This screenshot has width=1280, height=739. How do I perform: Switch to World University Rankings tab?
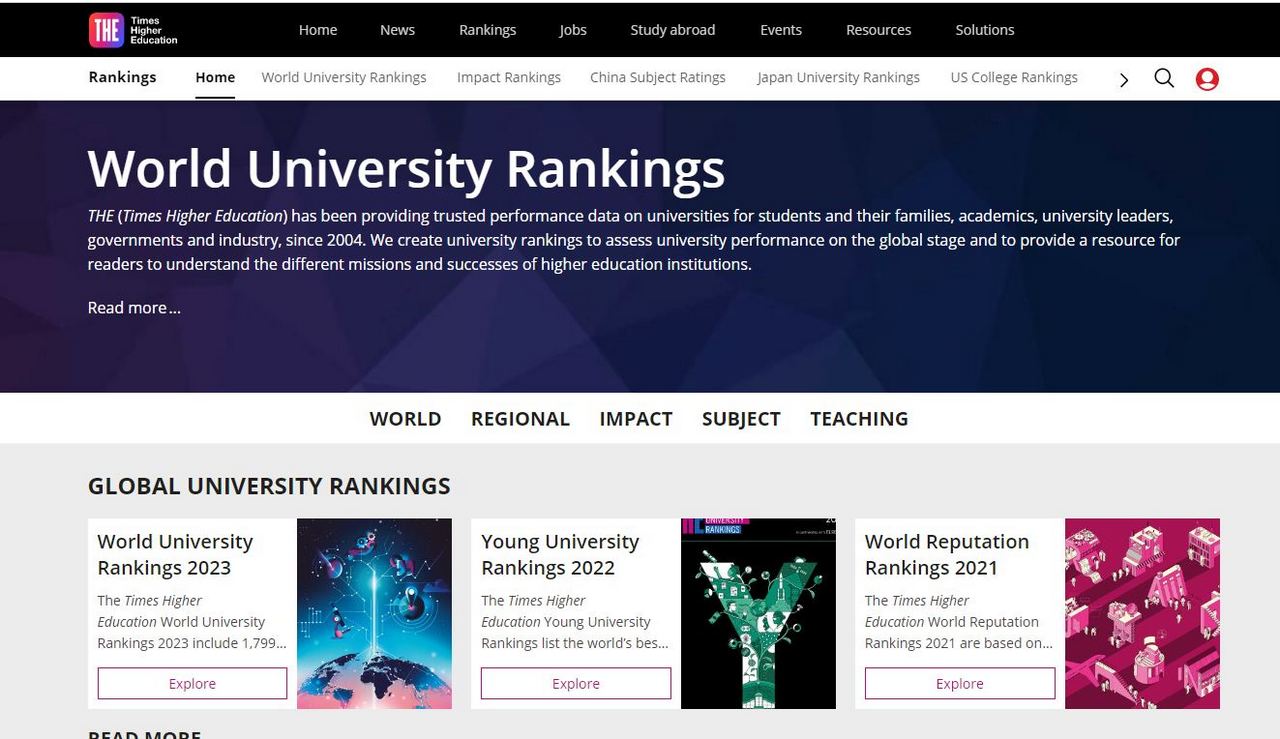(344, 77)
